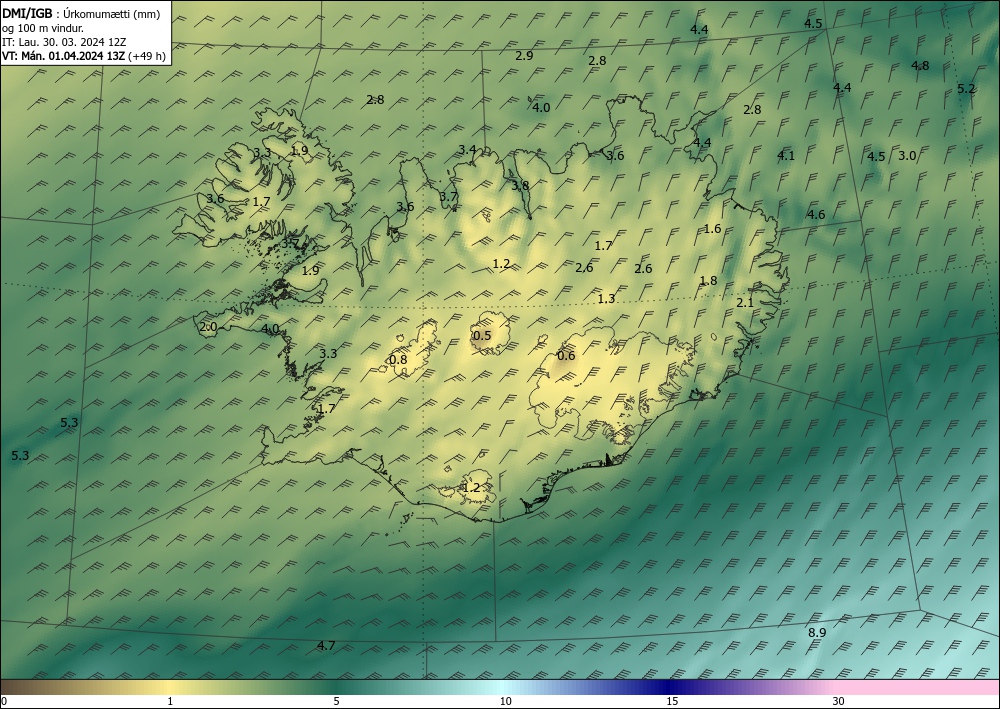
Task: Select the 5.2 value near the northeast corner
Action: (x=966, y=89)
